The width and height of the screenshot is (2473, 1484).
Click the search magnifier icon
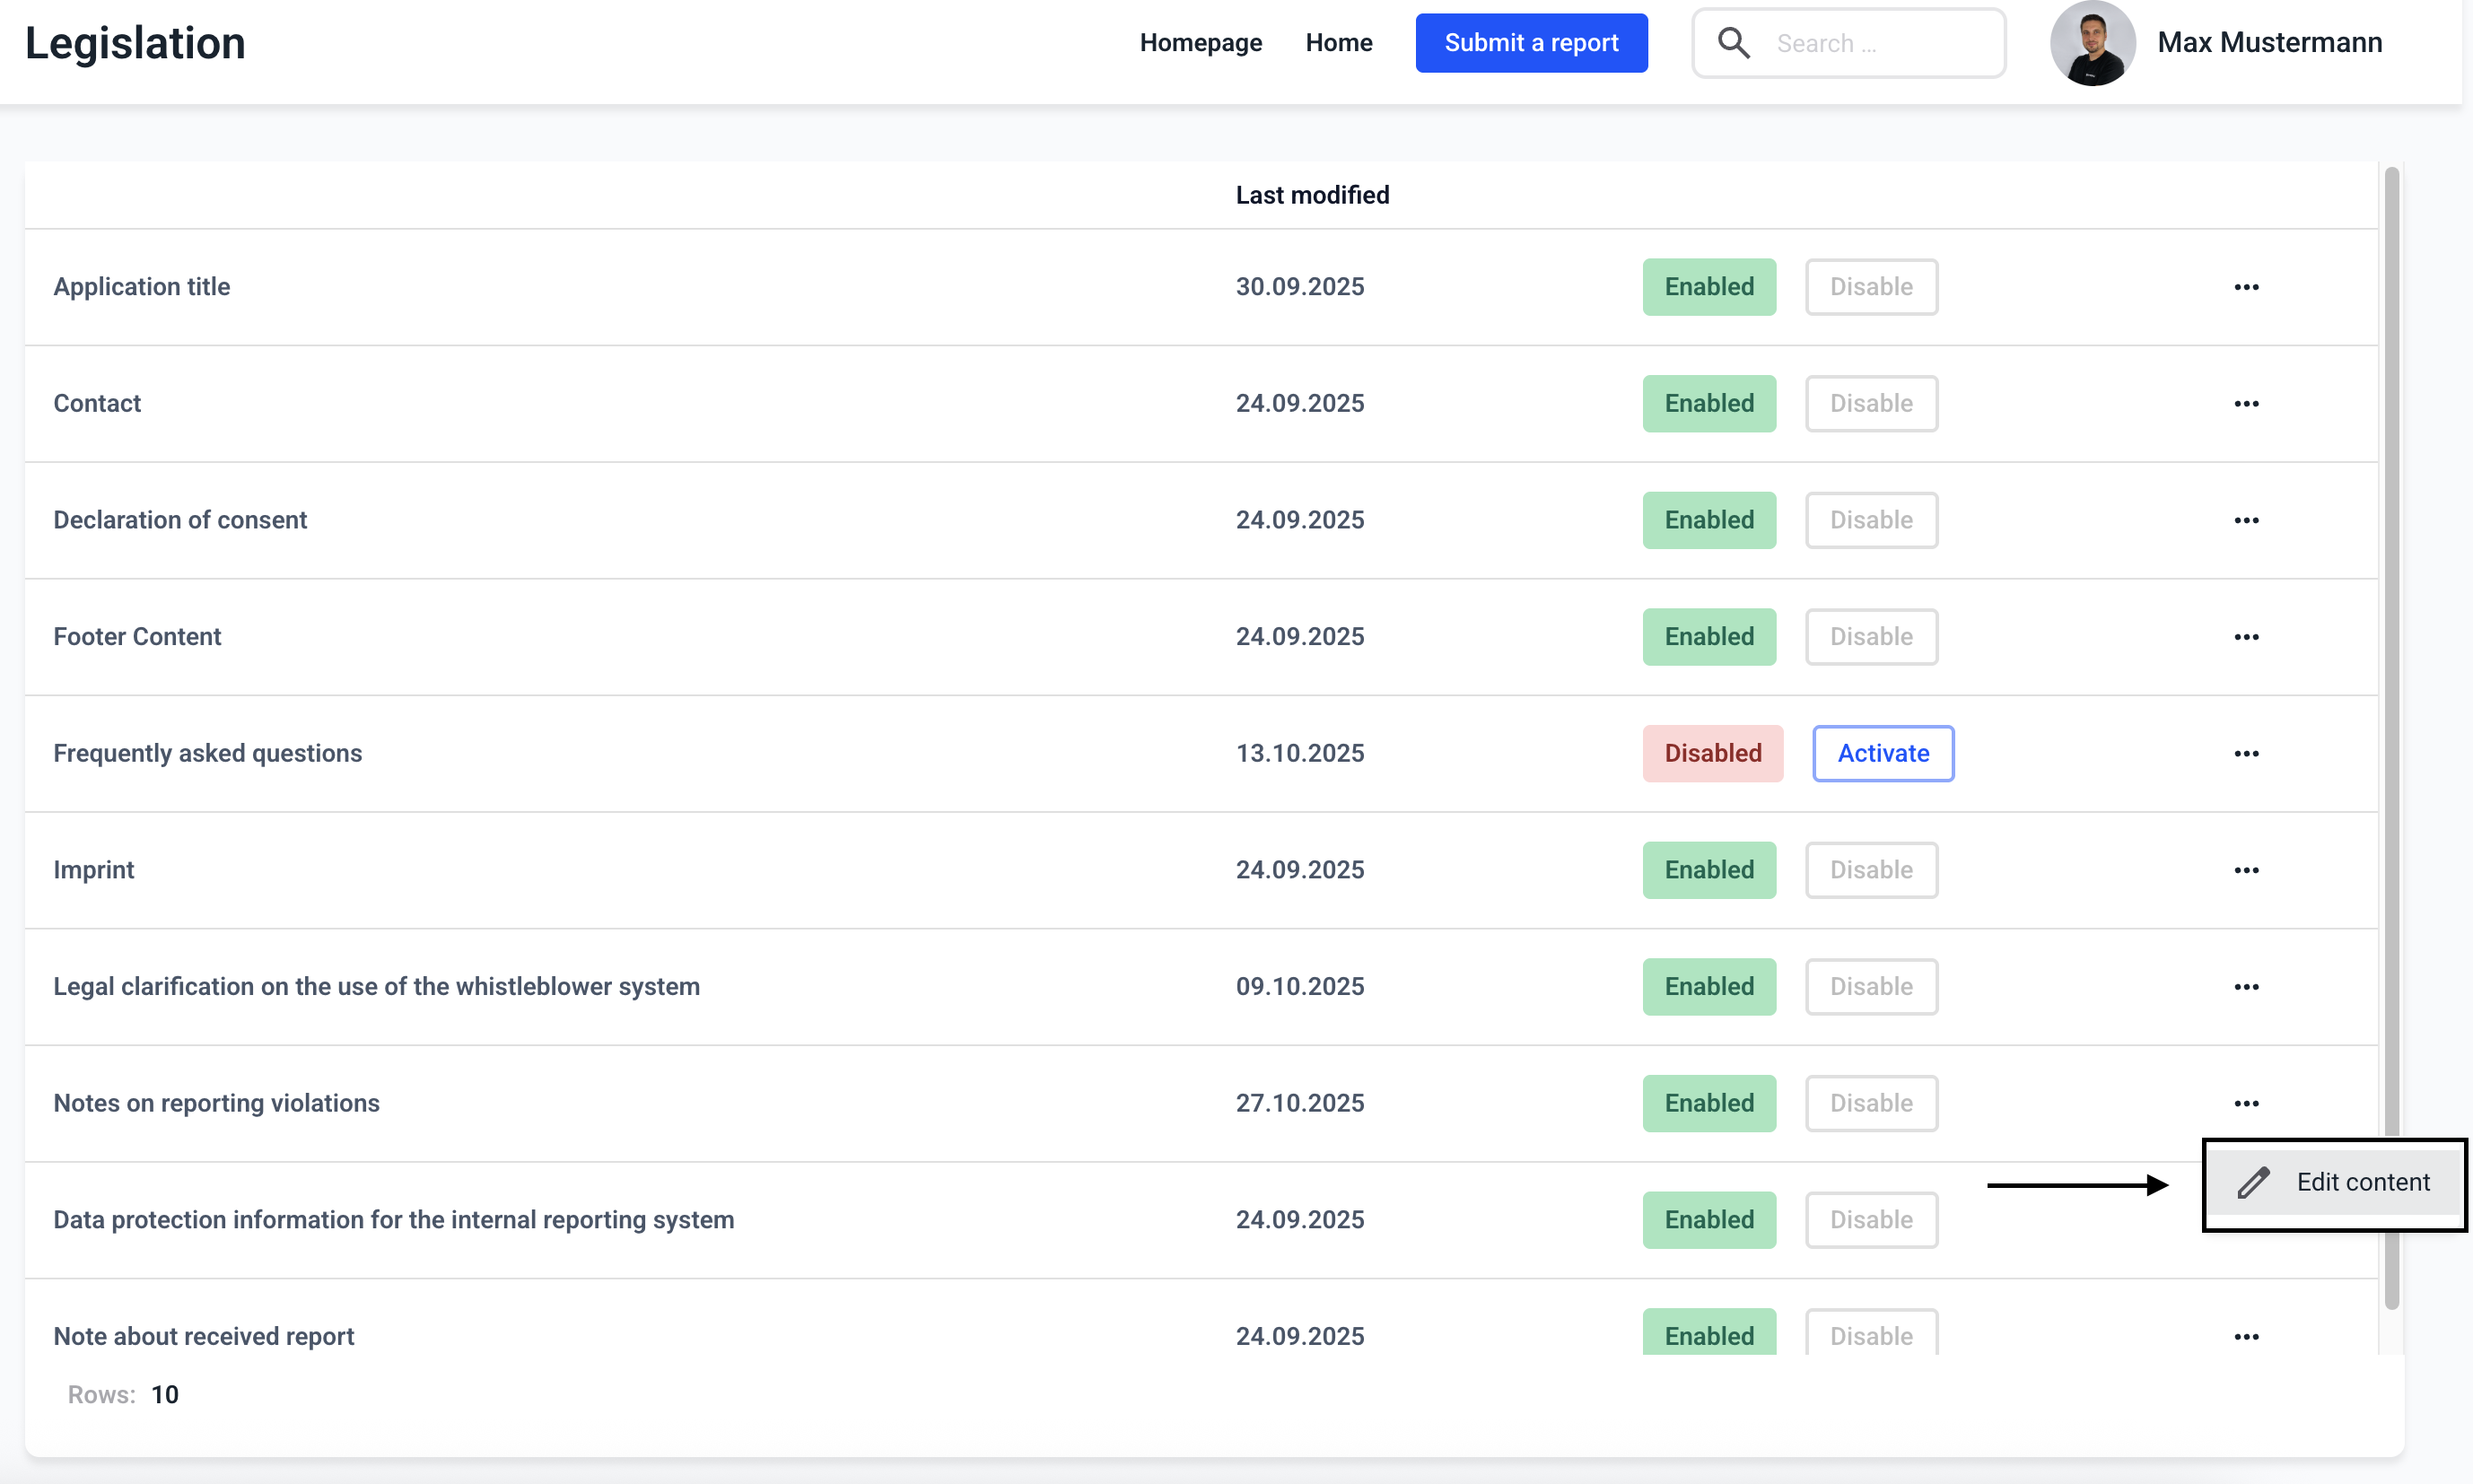click(1733, 43)
